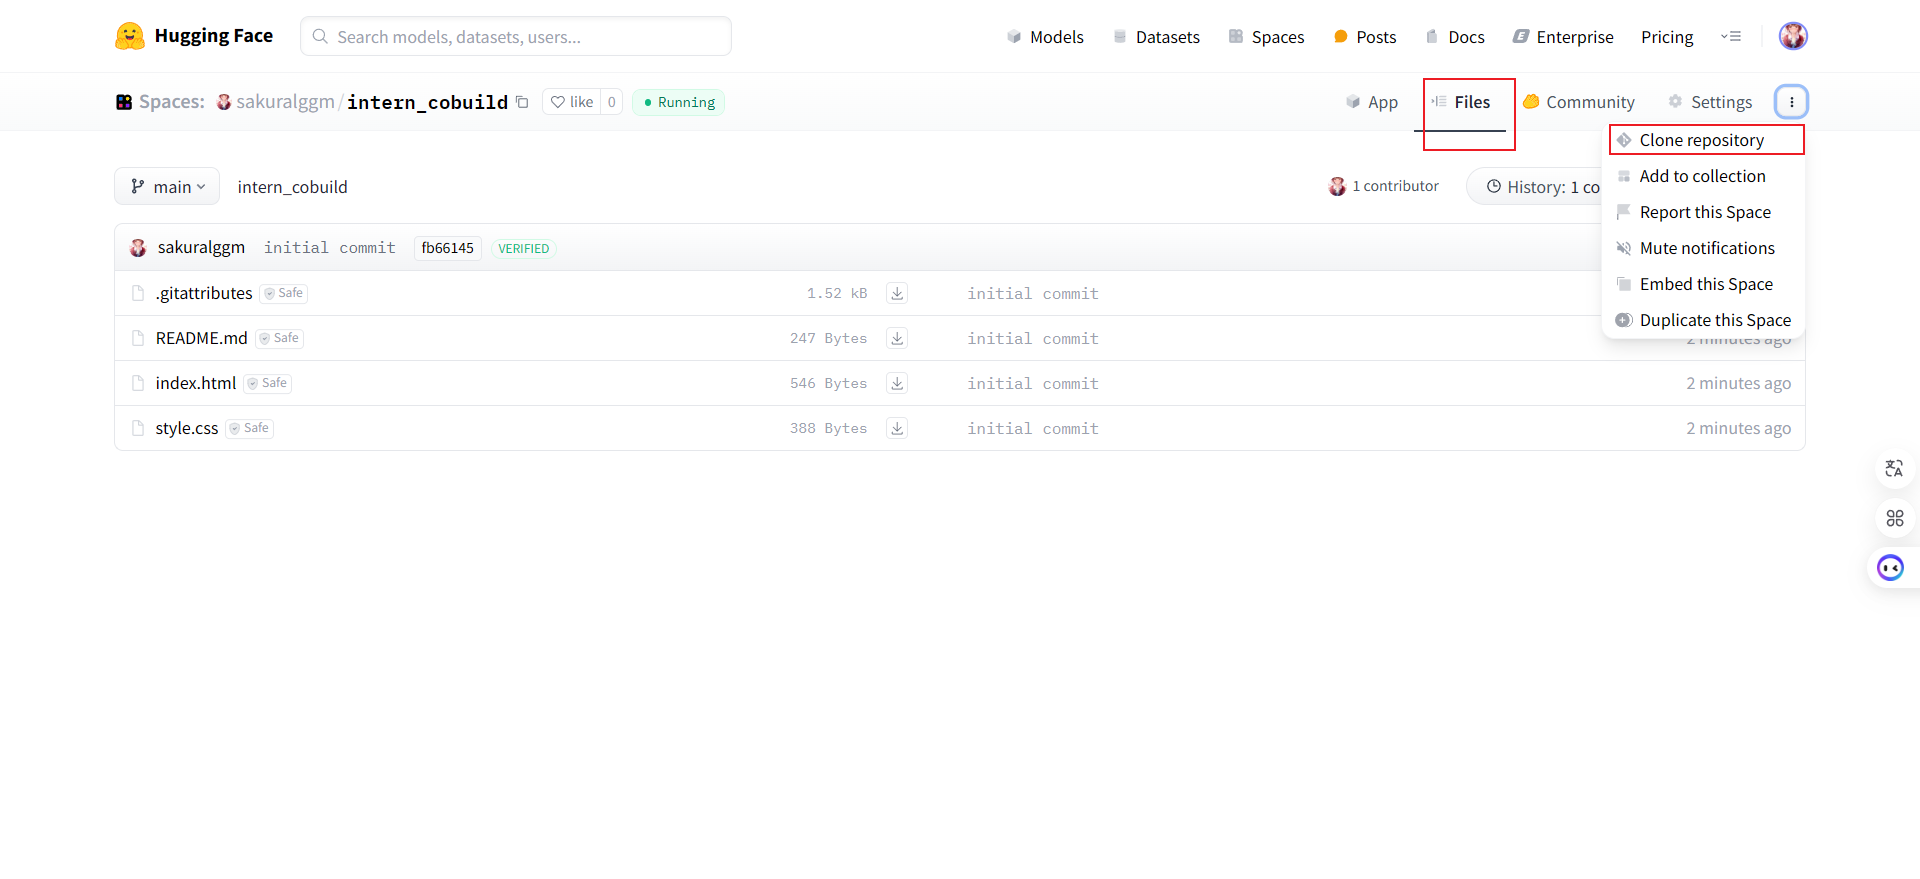Select Embed this Space
This screenshot has width=1920, height=879.
[x=1703, y=284]
